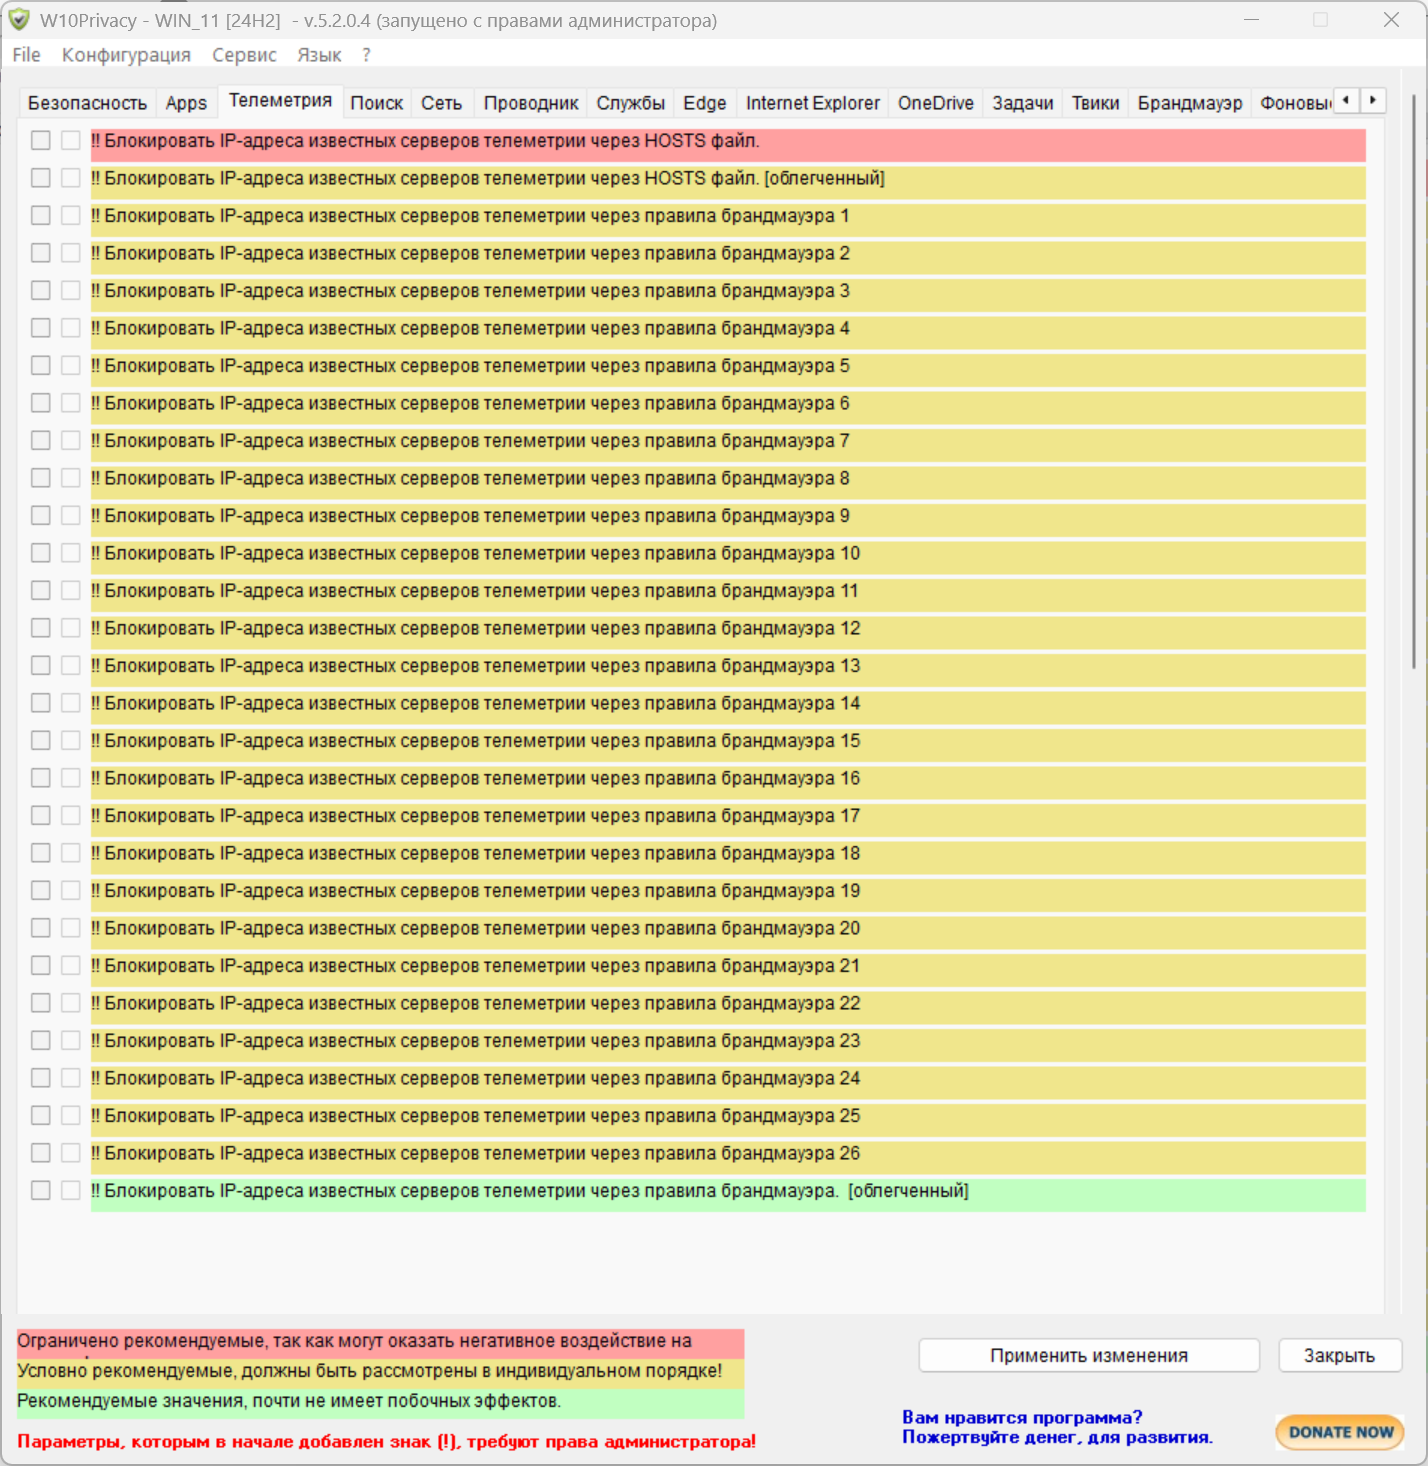Minimize the W10Privacy window
The width and height of the screenshot is (1428, 1466).
tap(1251, 20)
